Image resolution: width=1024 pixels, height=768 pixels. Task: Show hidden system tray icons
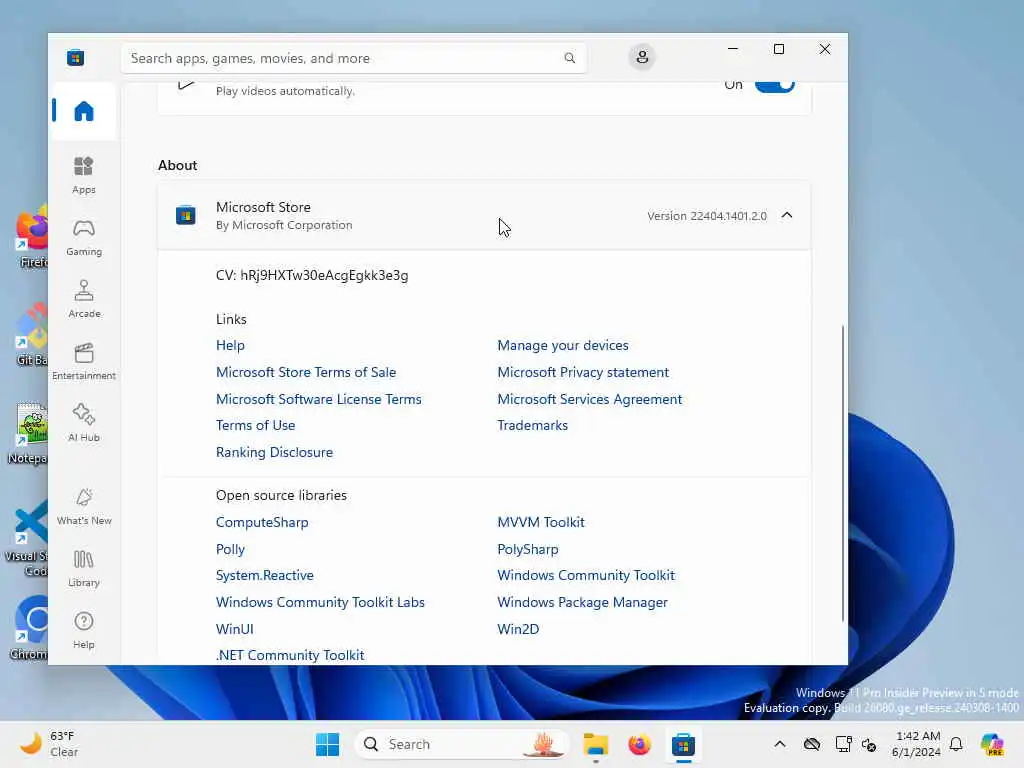pyautogui.click(x=780, y=744)
